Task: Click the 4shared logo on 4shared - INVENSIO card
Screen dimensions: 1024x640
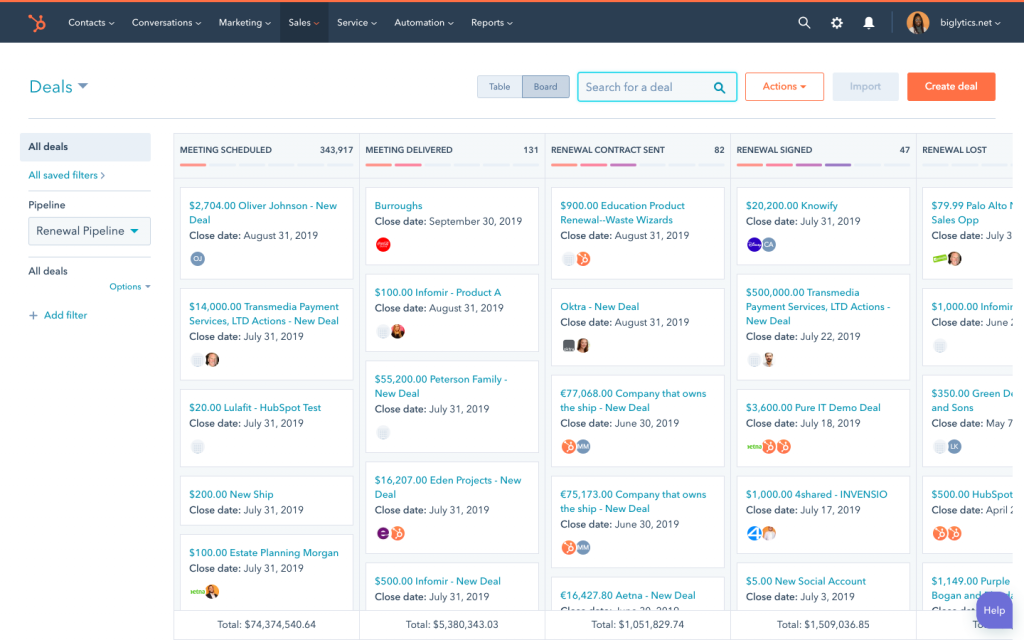Action: point(754,534)
